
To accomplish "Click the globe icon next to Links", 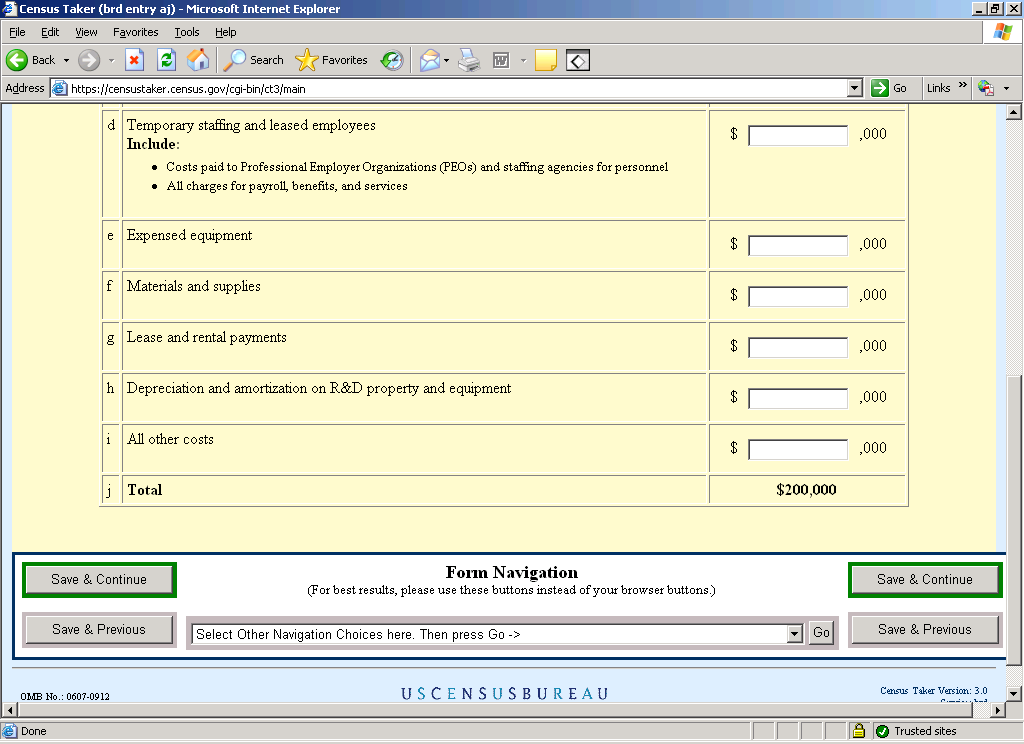I will tap(985, 88).
